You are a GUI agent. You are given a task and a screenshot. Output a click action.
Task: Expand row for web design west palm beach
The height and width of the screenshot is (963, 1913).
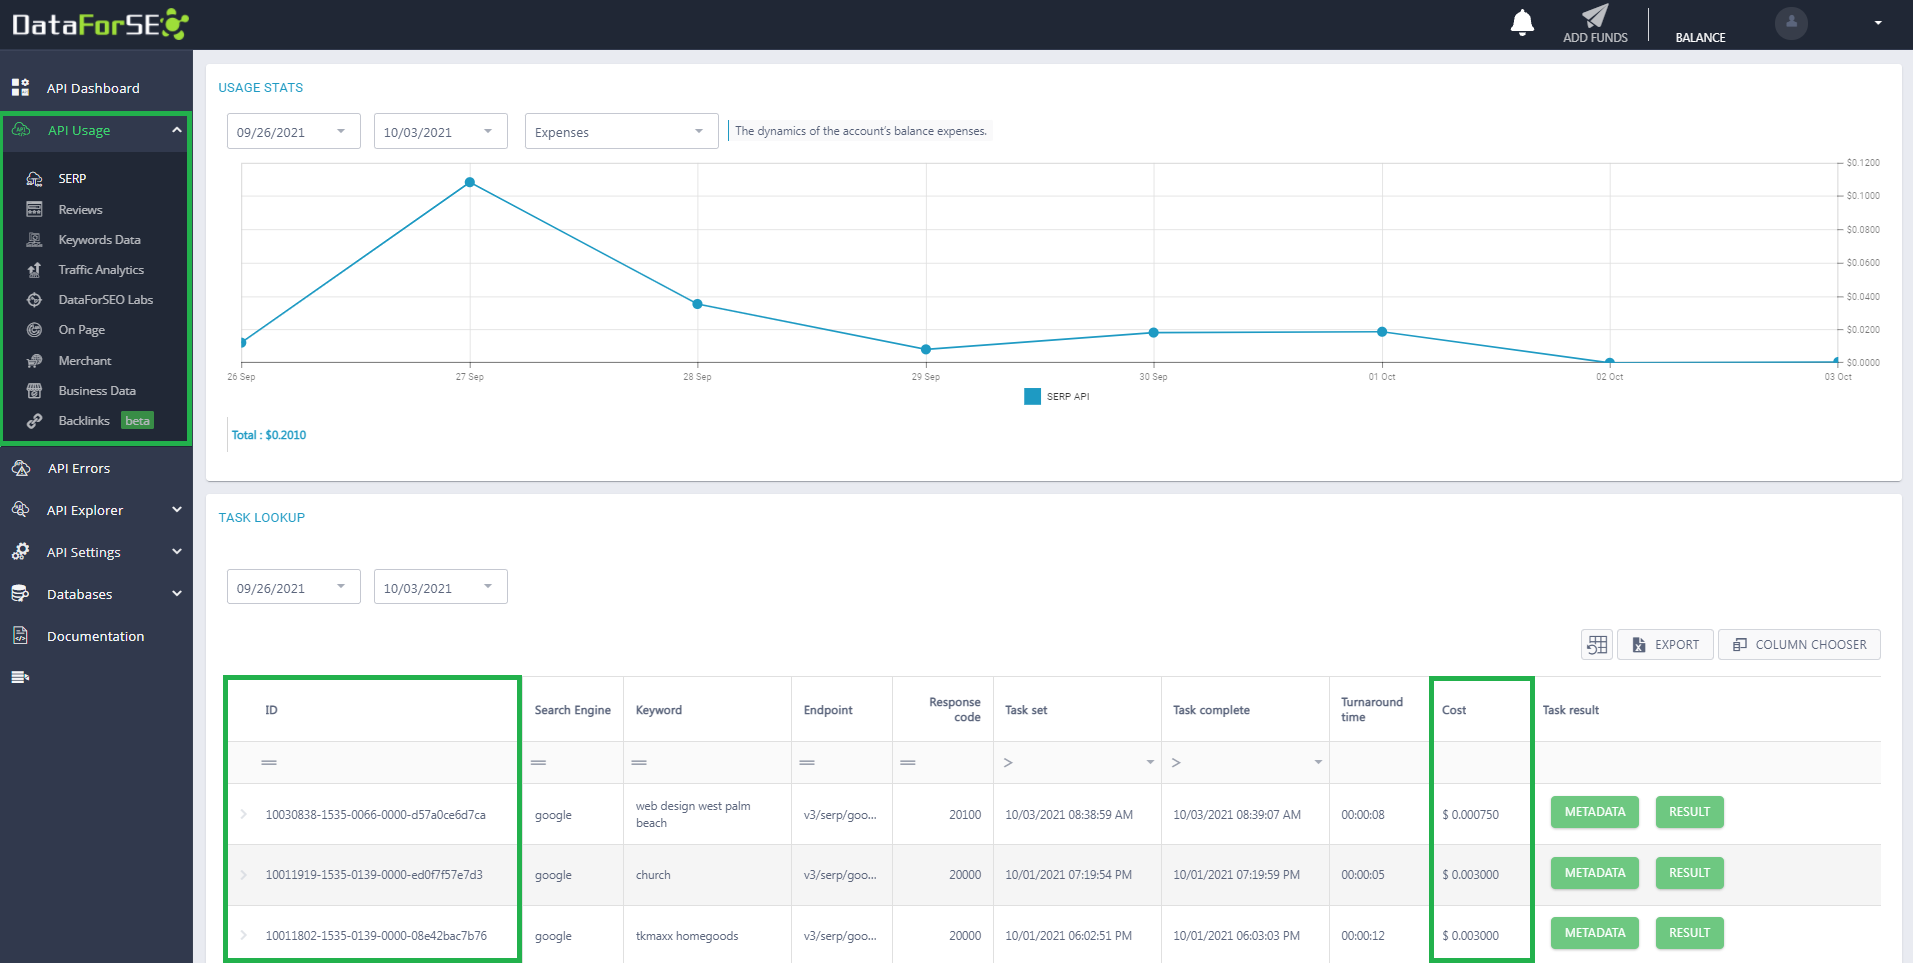[x=243, y=814]
